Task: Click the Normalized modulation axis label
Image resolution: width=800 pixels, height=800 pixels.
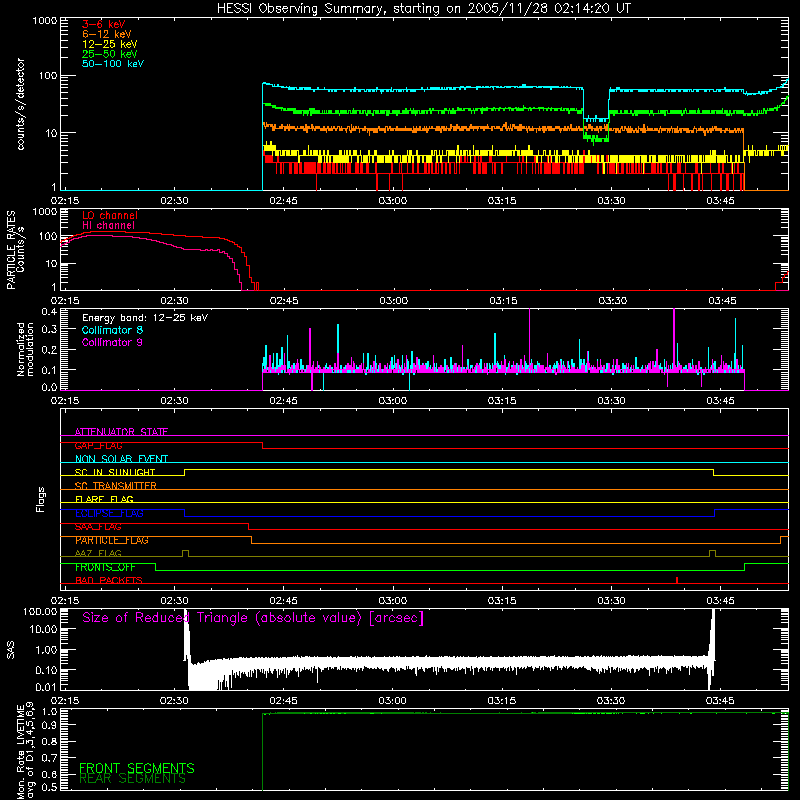Action: [26, 349]
